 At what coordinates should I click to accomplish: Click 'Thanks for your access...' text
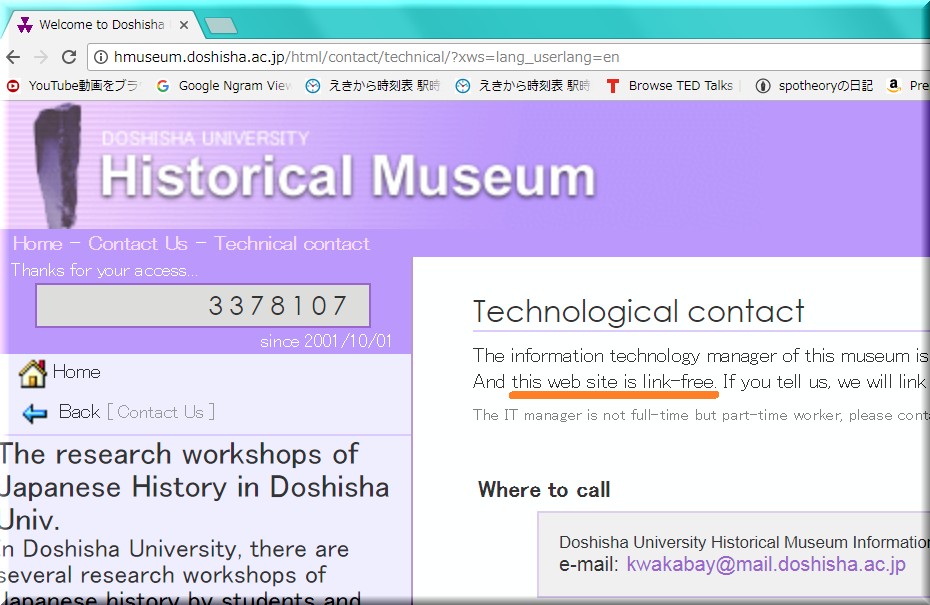click(x=104, y=270)
